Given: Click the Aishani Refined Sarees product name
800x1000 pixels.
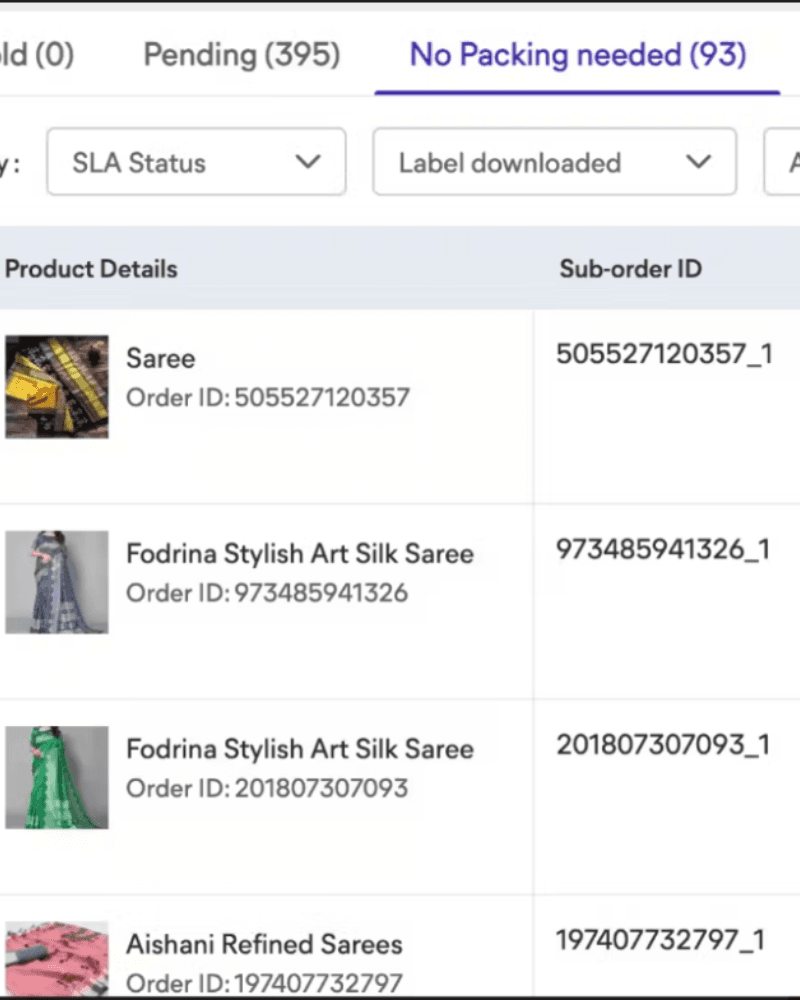Looking at the screenshot, I should [x=264, y=945].
